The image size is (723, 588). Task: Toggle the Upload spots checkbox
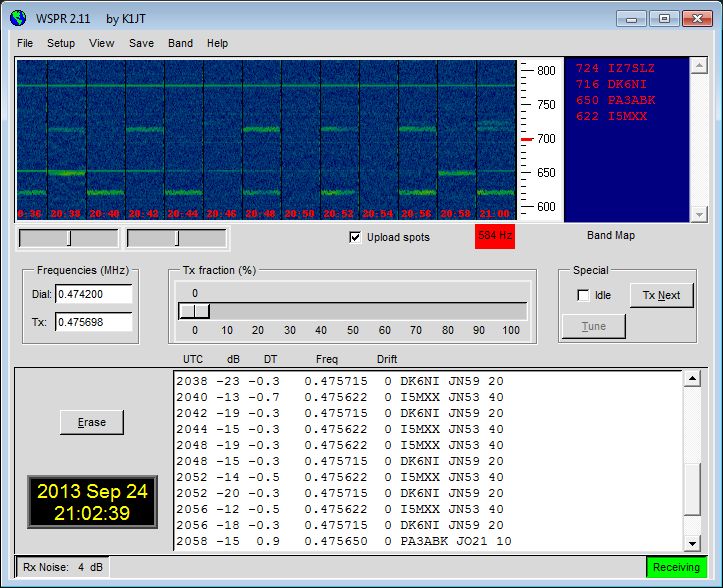tap(355, 237)
